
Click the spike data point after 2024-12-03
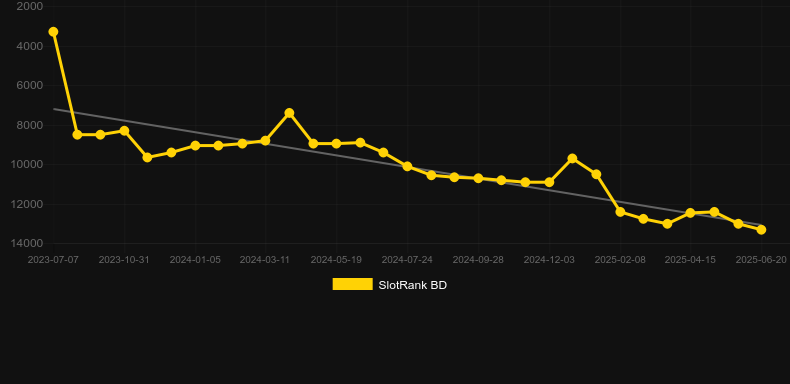(x=572, y=158)
